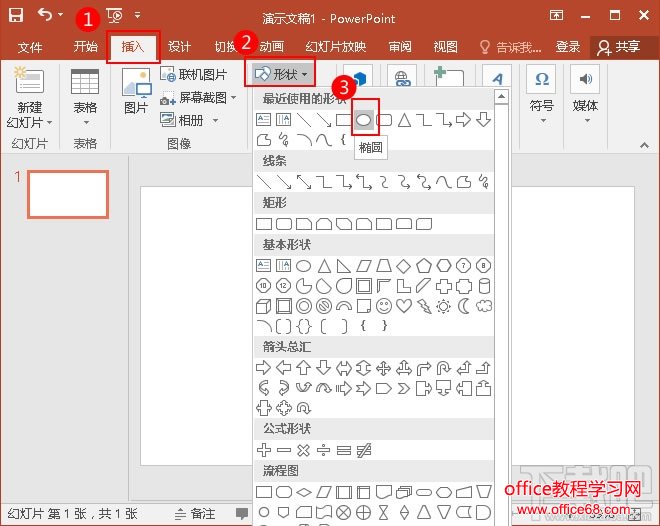Click the Picture (图片) button
The height and width of the screenshot is (526, 660).
[135, 95]
